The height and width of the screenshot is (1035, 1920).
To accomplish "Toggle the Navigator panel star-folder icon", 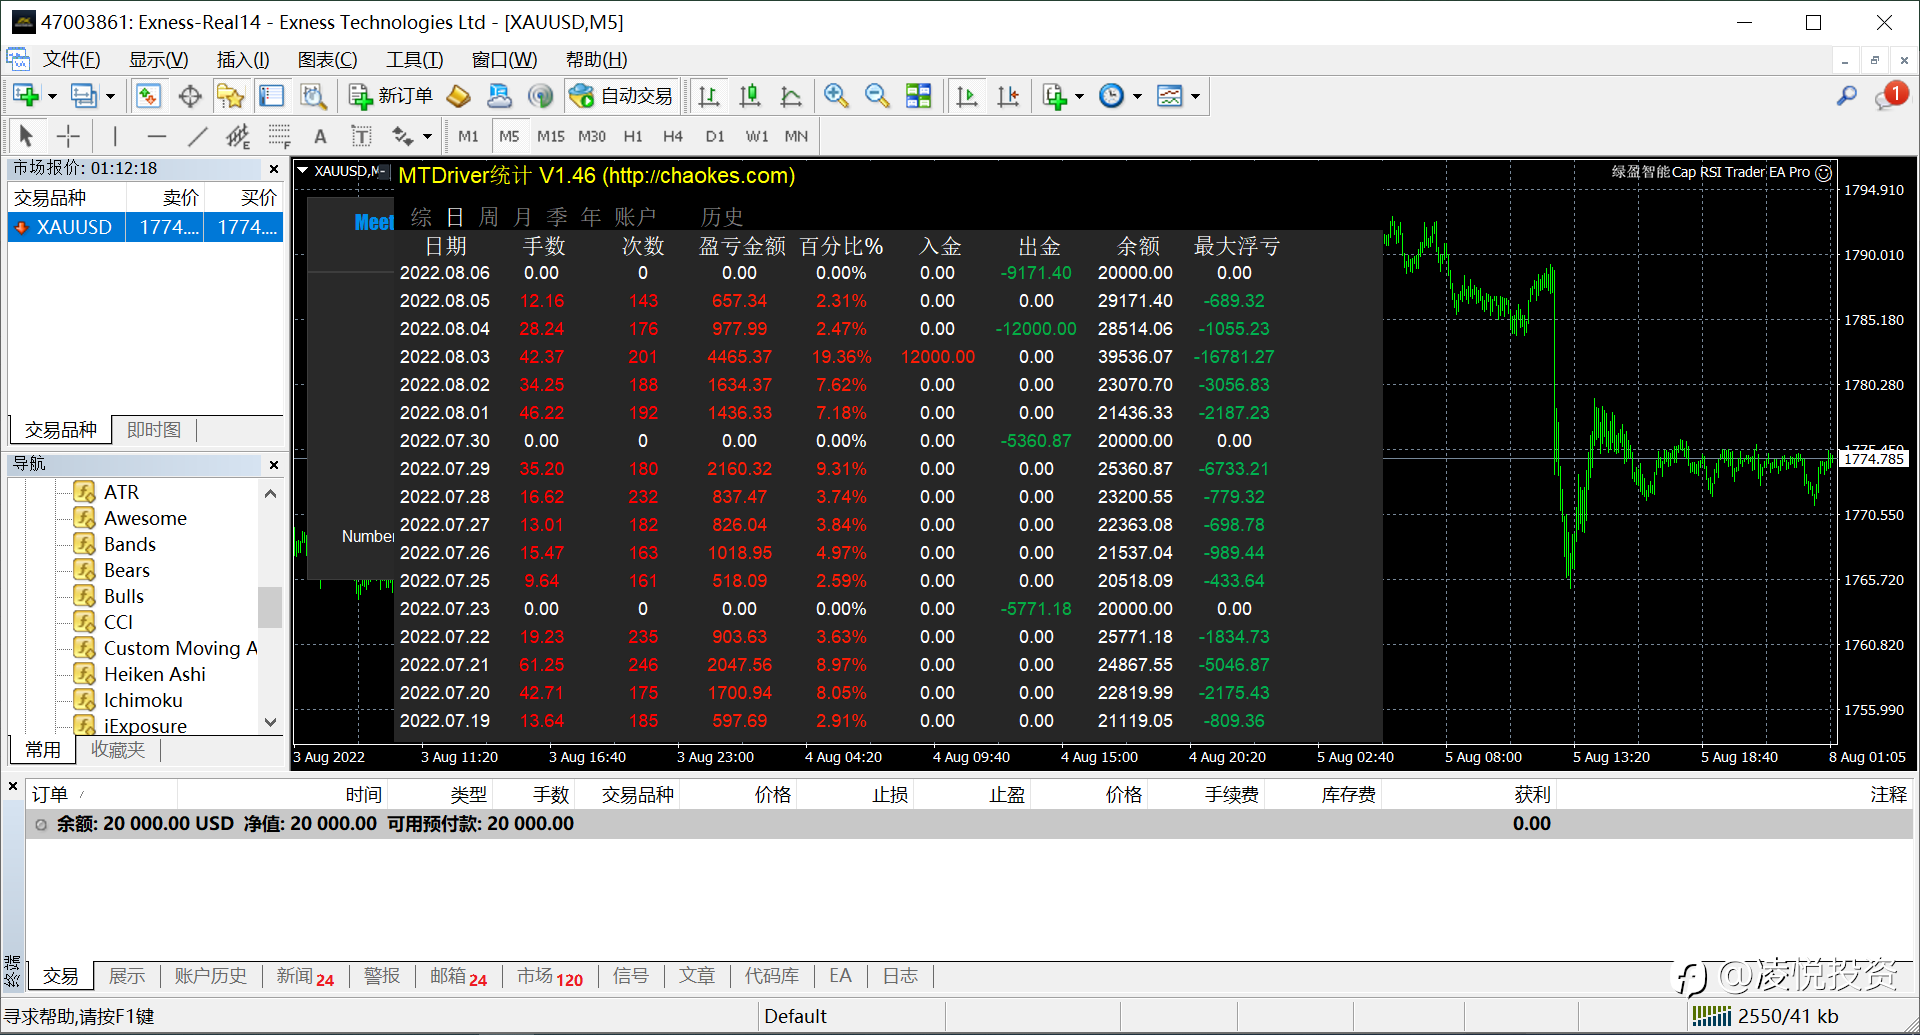I will pos(231,96).
